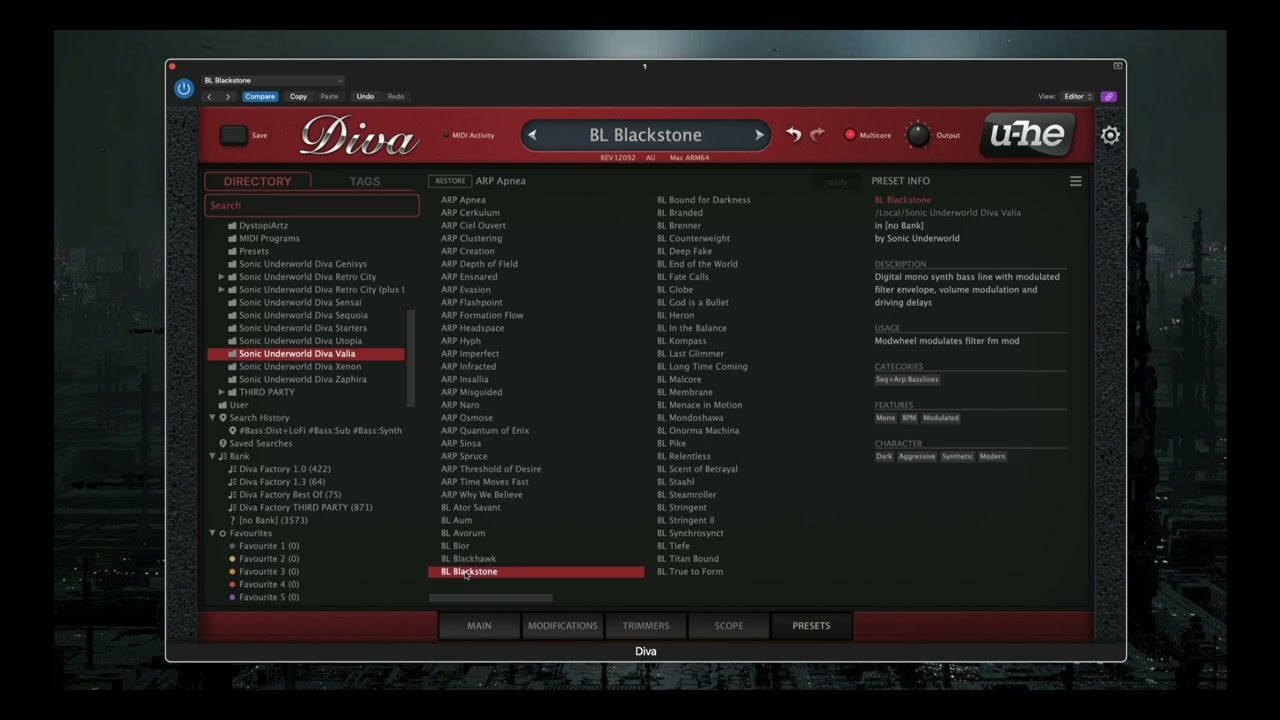Image resolution: width=1280 pixels, height=720 pixels.
Task: Click the Output volume knob
Action: pos(917,135)
